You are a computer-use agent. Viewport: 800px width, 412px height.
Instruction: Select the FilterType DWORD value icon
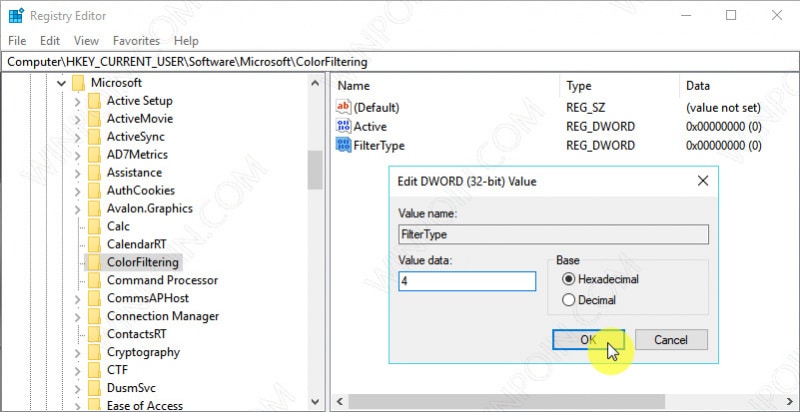pos(343,145)
